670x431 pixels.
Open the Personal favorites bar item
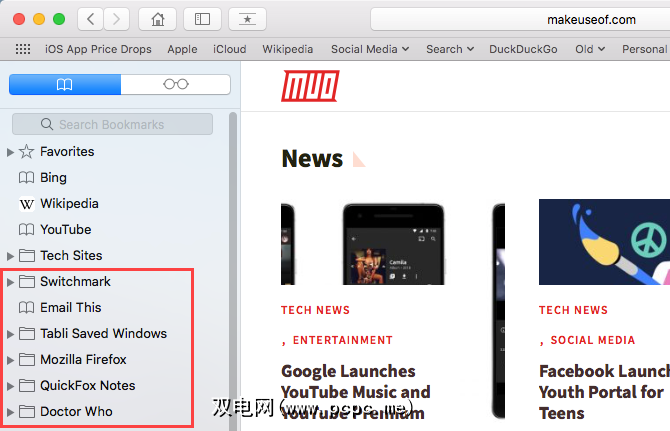(x=645, y=49)
